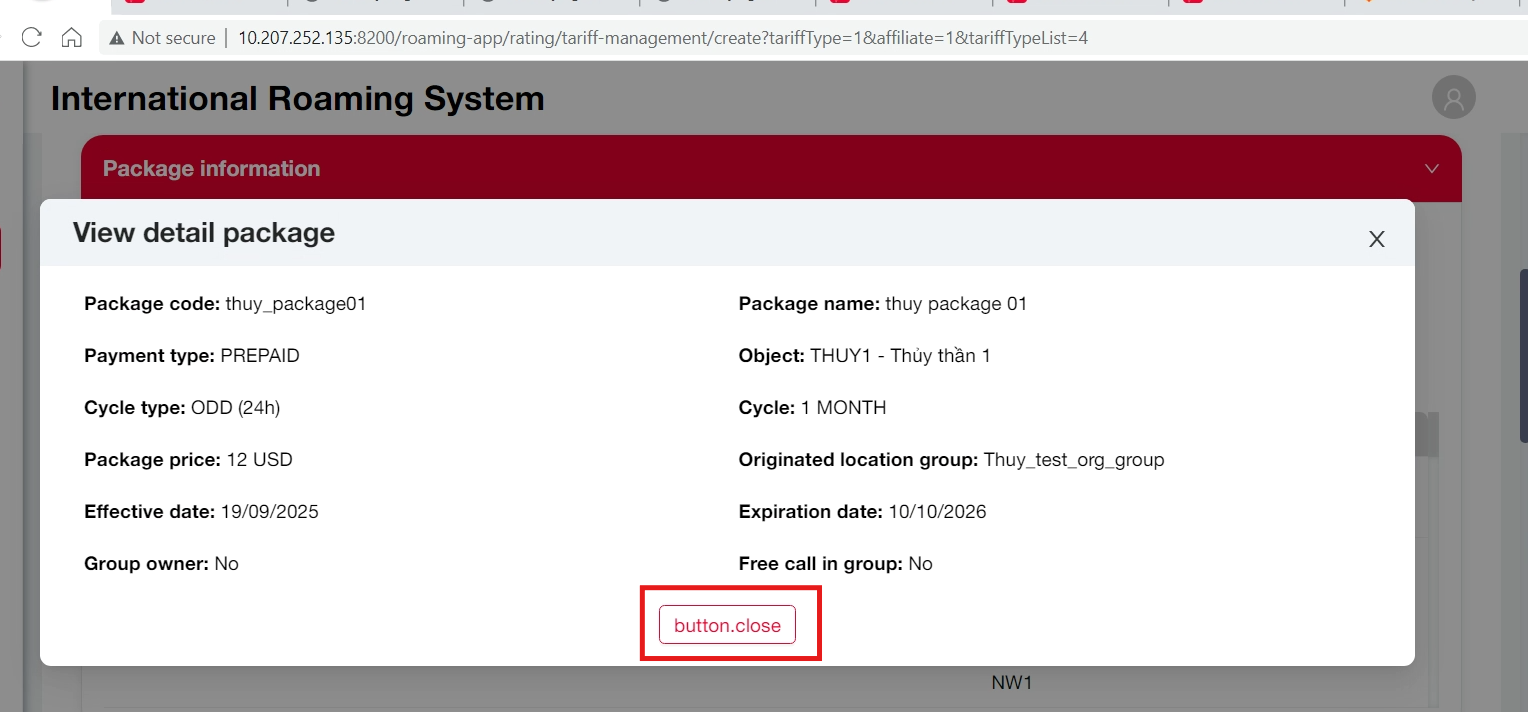Viewport: 1528px width, 712px height.
Task: Click the package price 12 USD
Action: 259,460
